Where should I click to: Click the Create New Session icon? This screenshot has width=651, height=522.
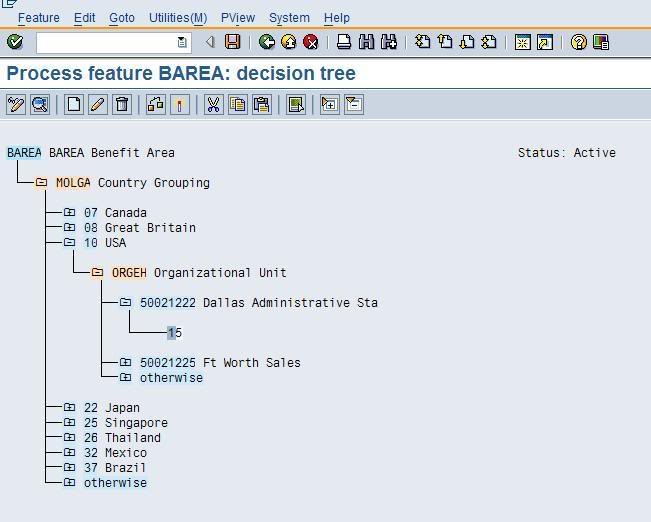click(523, 42)
